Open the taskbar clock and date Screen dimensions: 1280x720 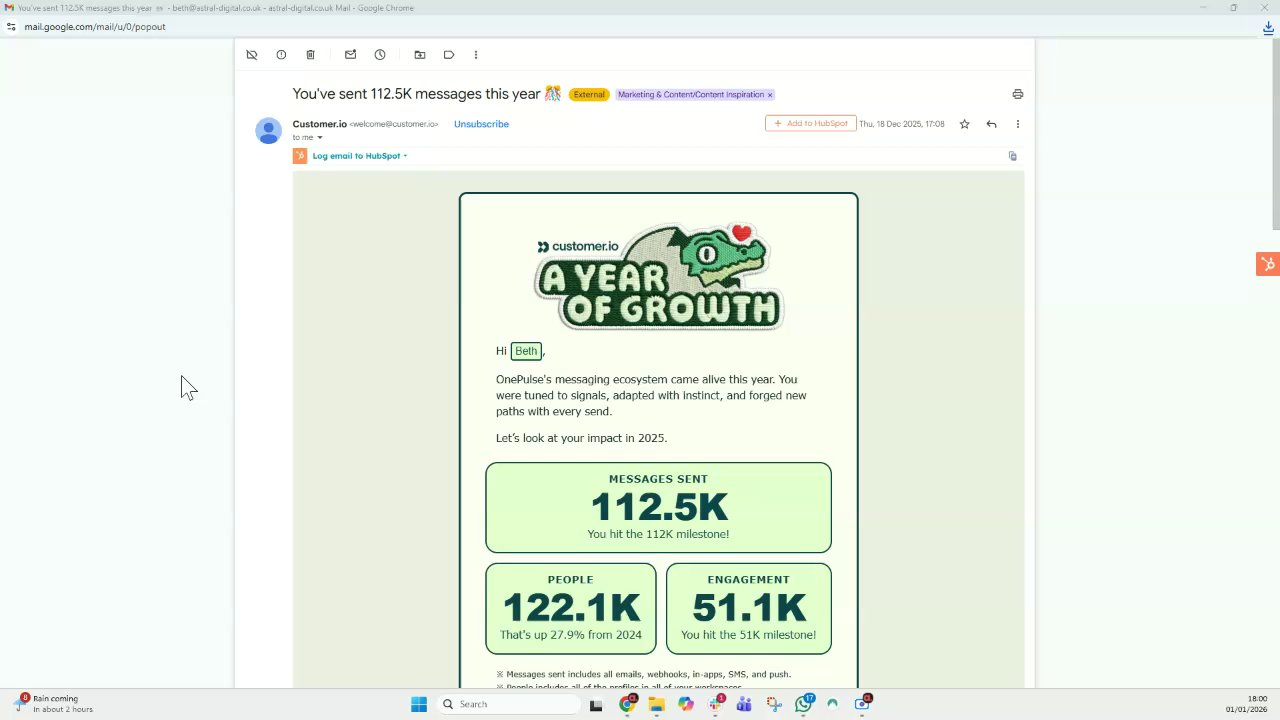(x=1247, y=704)
